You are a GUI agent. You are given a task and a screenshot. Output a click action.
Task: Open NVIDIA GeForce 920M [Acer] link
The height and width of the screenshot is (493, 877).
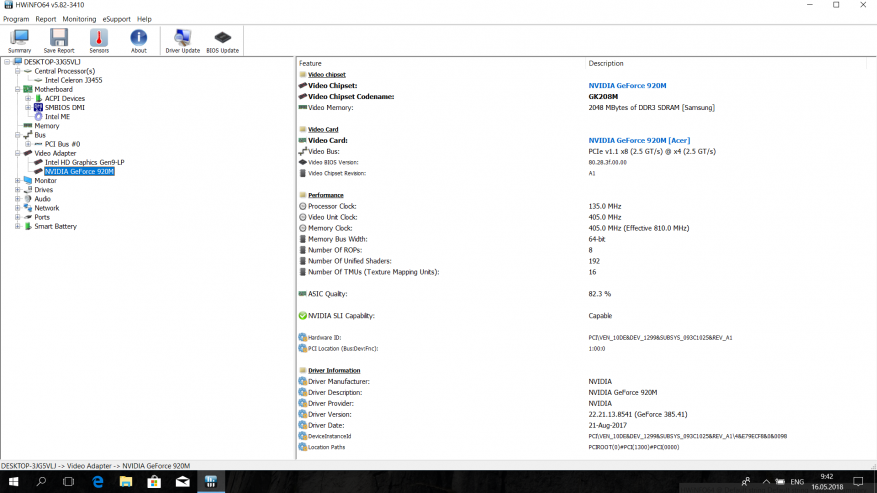639,140
